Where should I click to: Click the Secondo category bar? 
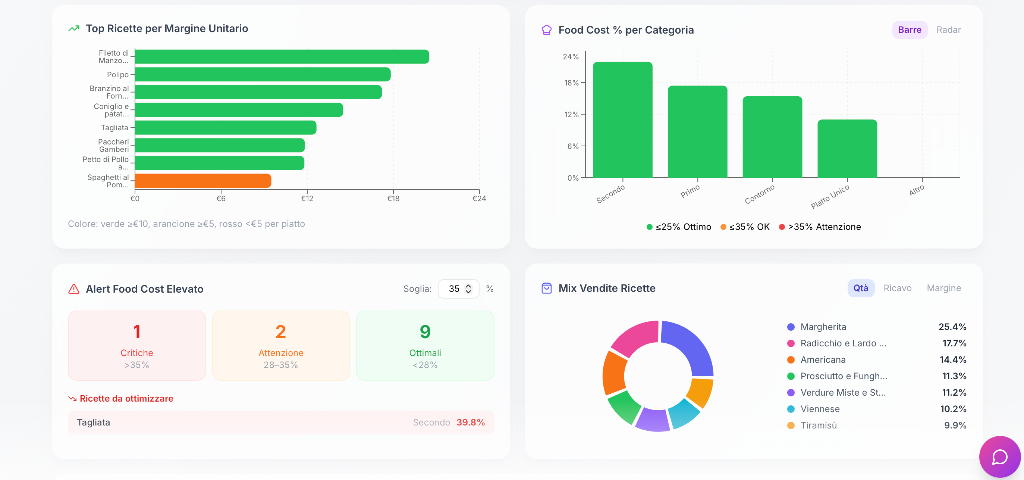tap(622, 120)
